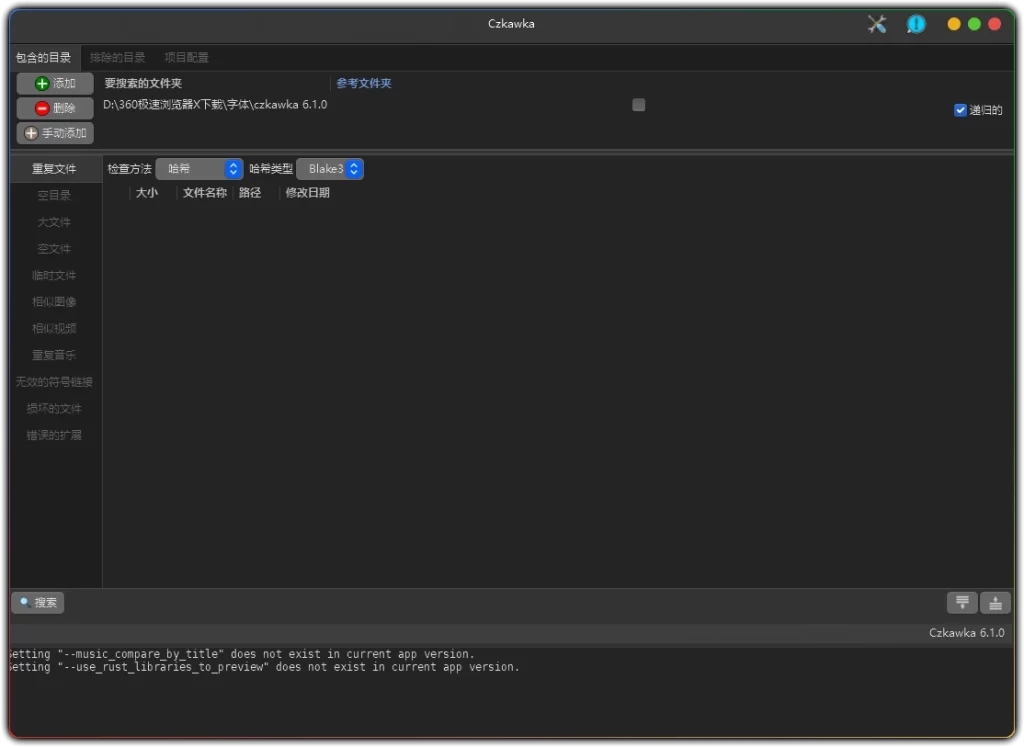The height and width of the screenshot is (747, 1024).
Task: Check the reference folder checkbox on directory row
Action: point(639,104)
